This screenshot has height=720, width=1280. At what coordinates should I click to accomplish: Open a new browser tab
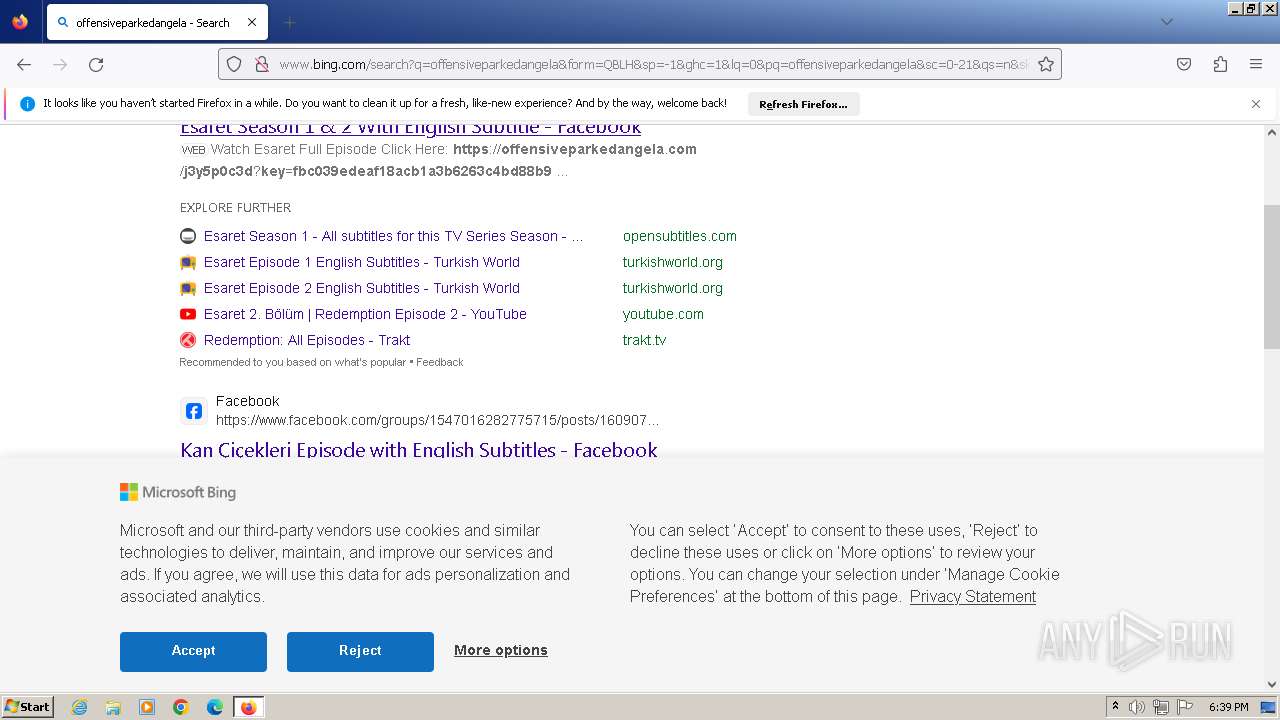(289, 22)
